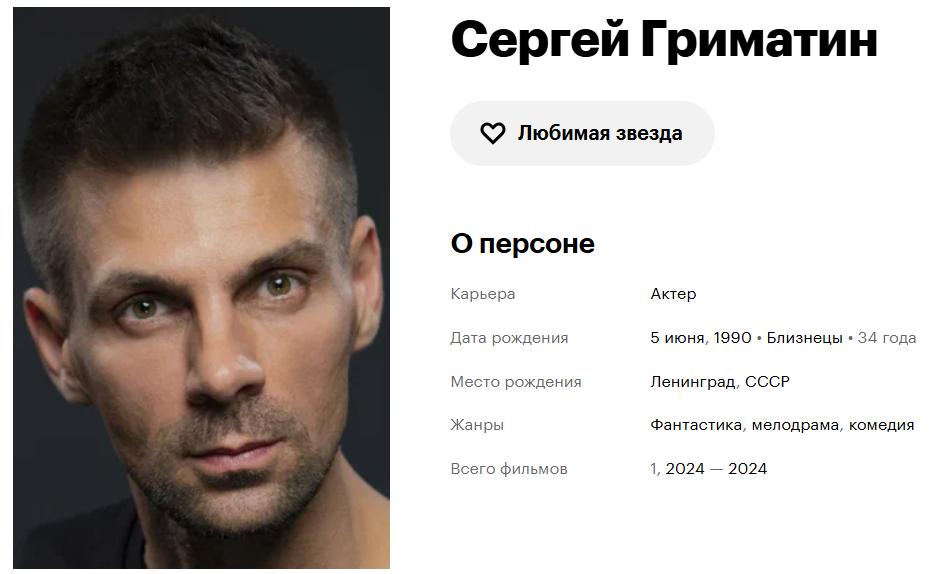
Task: Select the мелодрама genre link
Action: (x=795, y=425)
